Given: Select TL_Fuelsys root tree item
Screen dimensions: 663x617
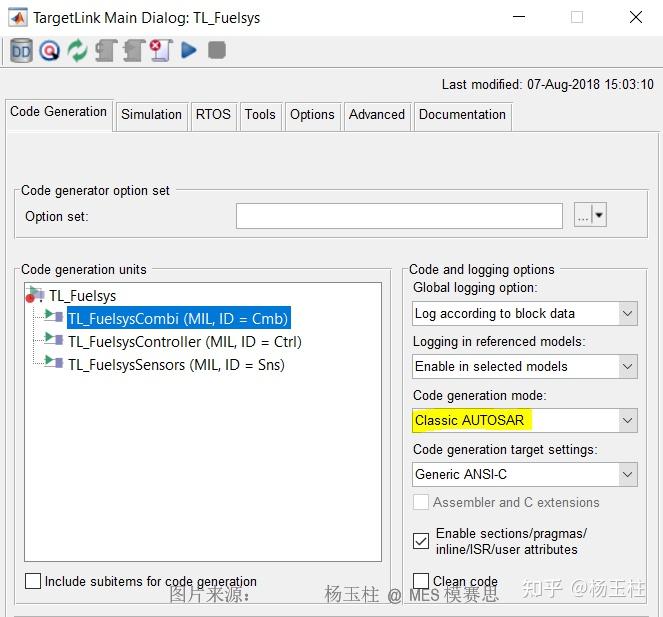Looking at the screenshot, I should pyautogui.click(x=82, y=296).
